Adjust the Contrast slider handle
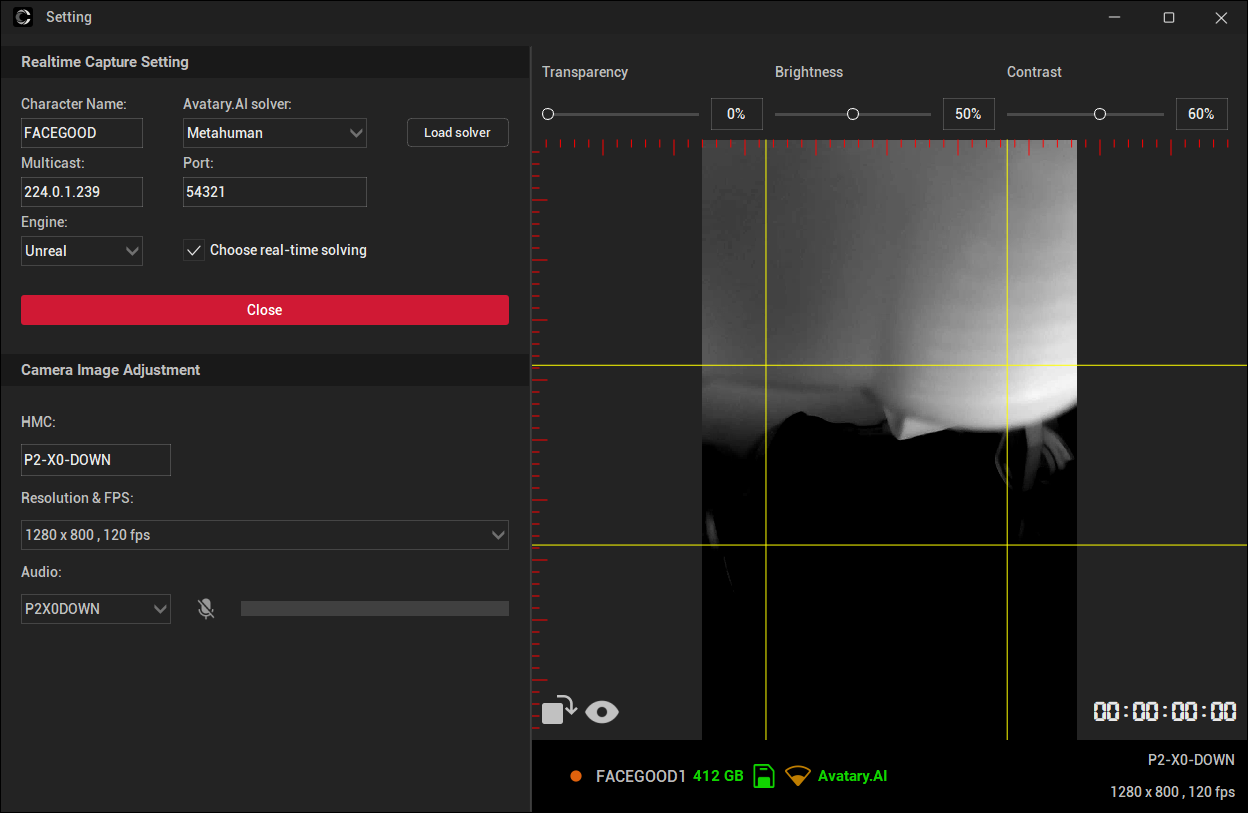Image resolution: width=1248 pixels, height=813 pixels. coord(1100,114)
